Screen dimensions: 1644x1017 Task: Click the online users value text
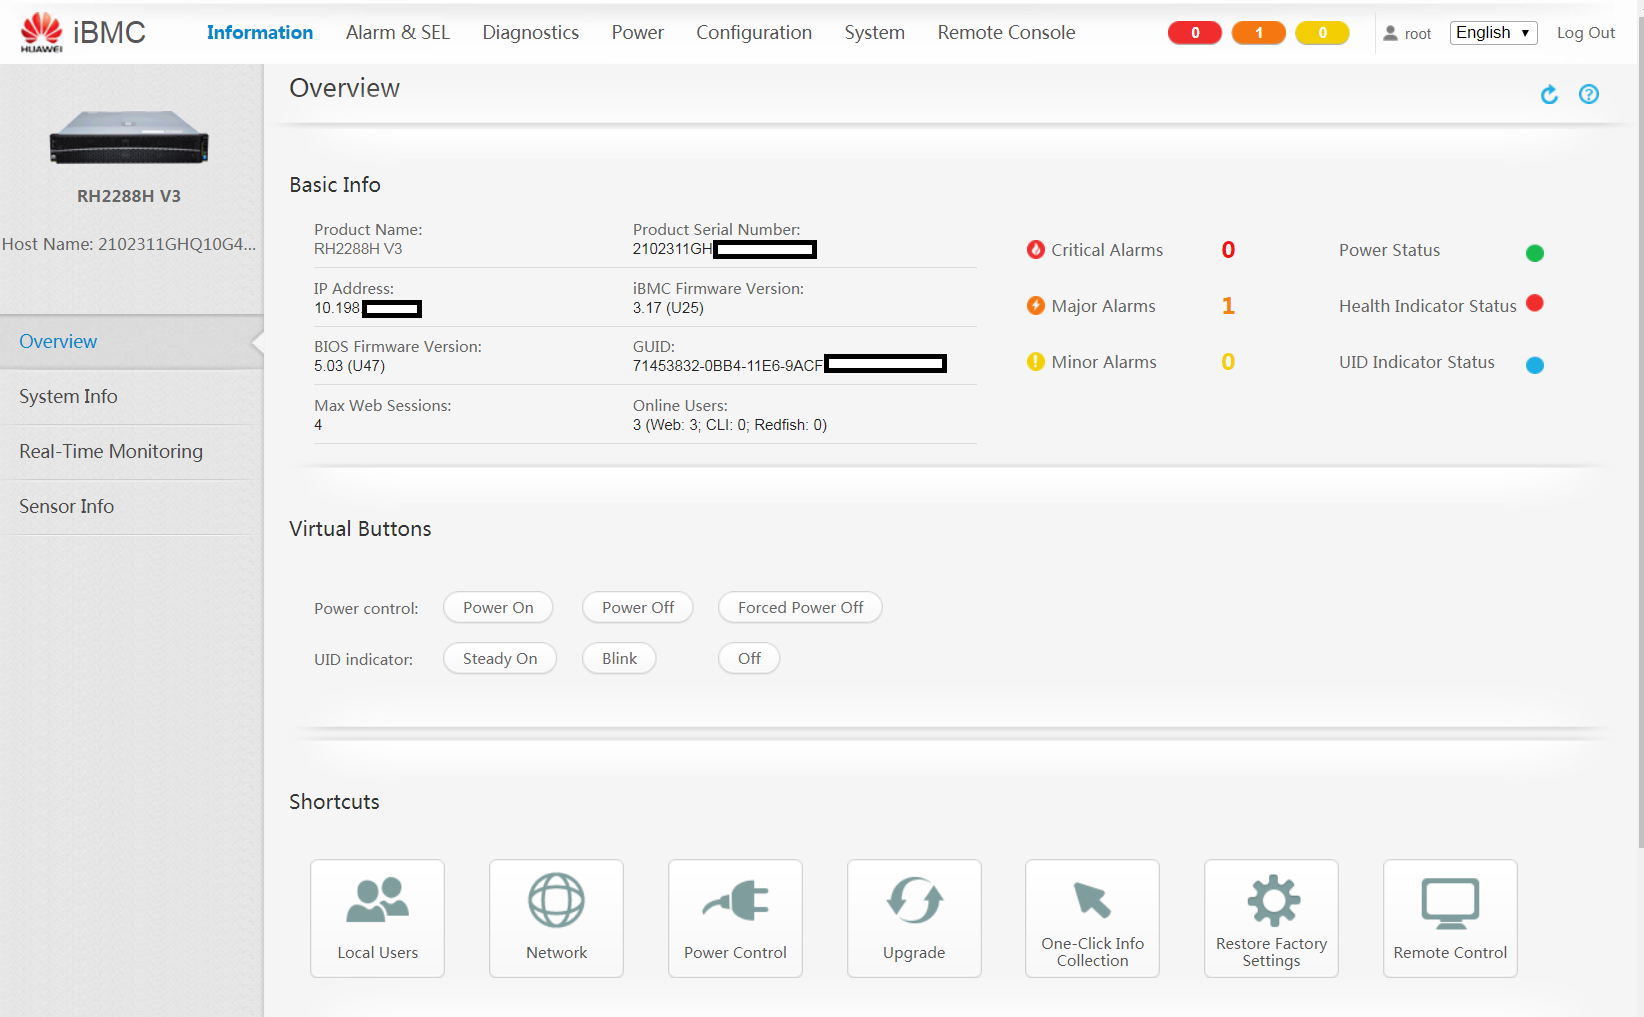730,425
